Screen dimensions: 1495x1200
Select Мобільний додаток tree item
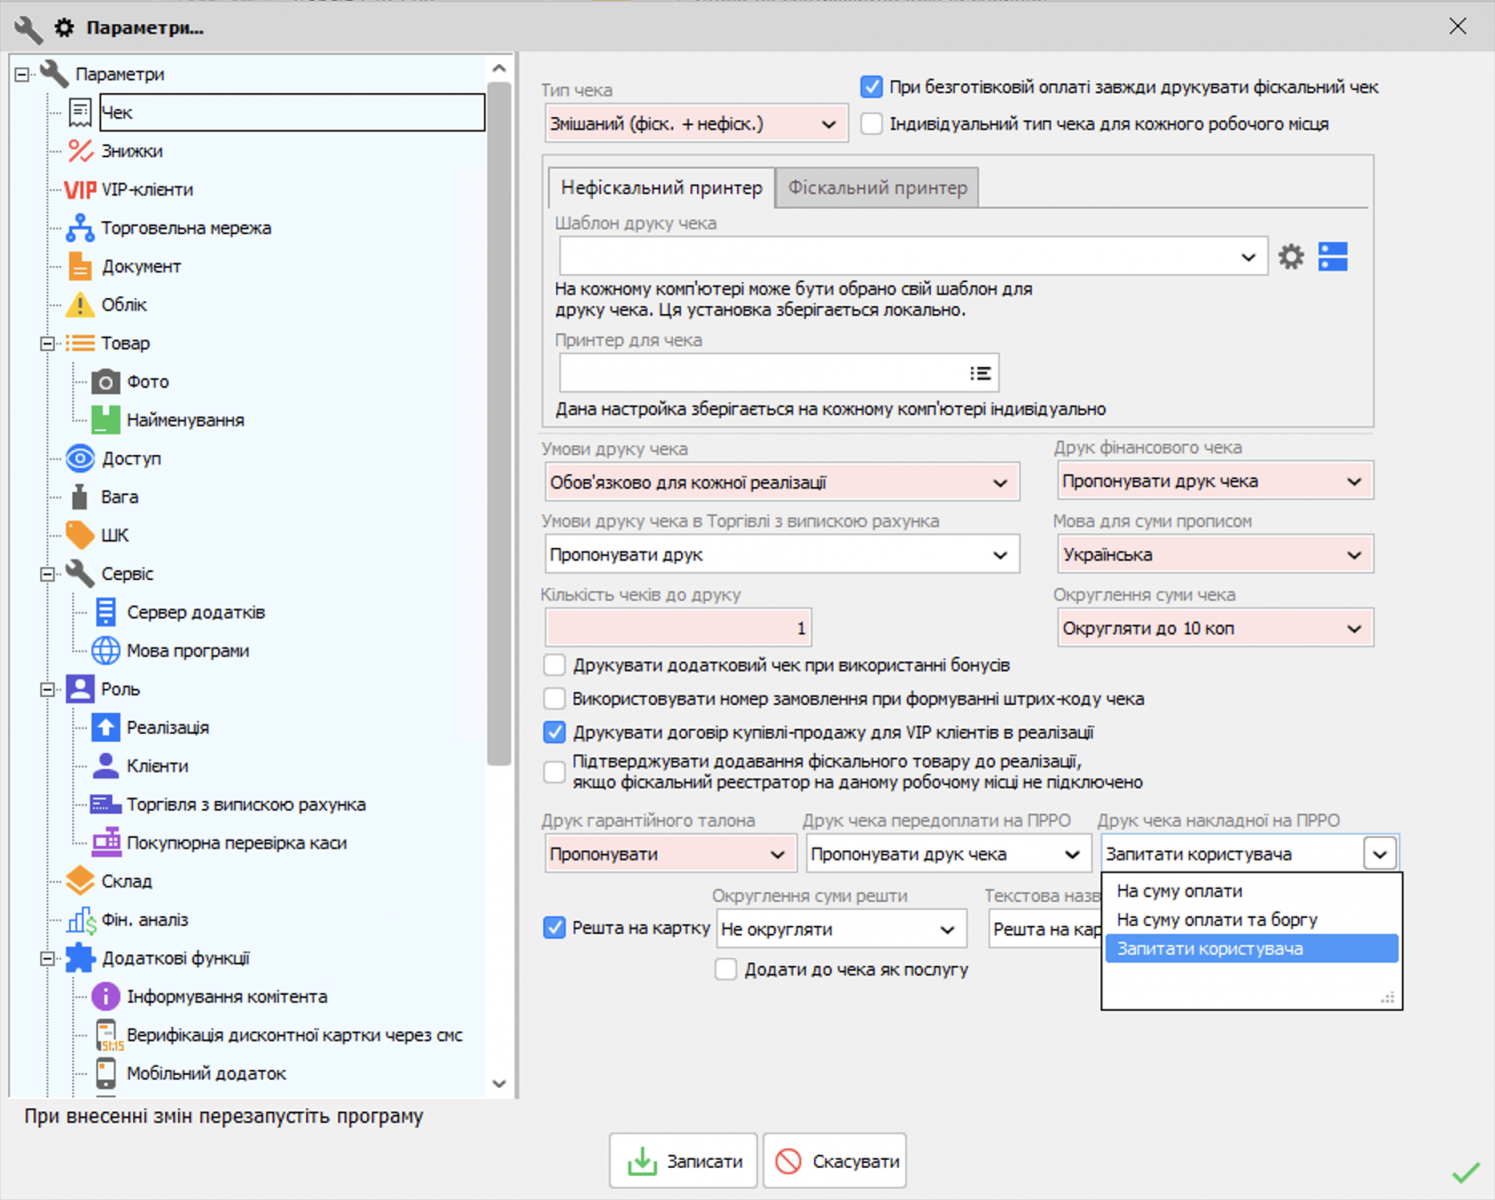(206, 1074)
